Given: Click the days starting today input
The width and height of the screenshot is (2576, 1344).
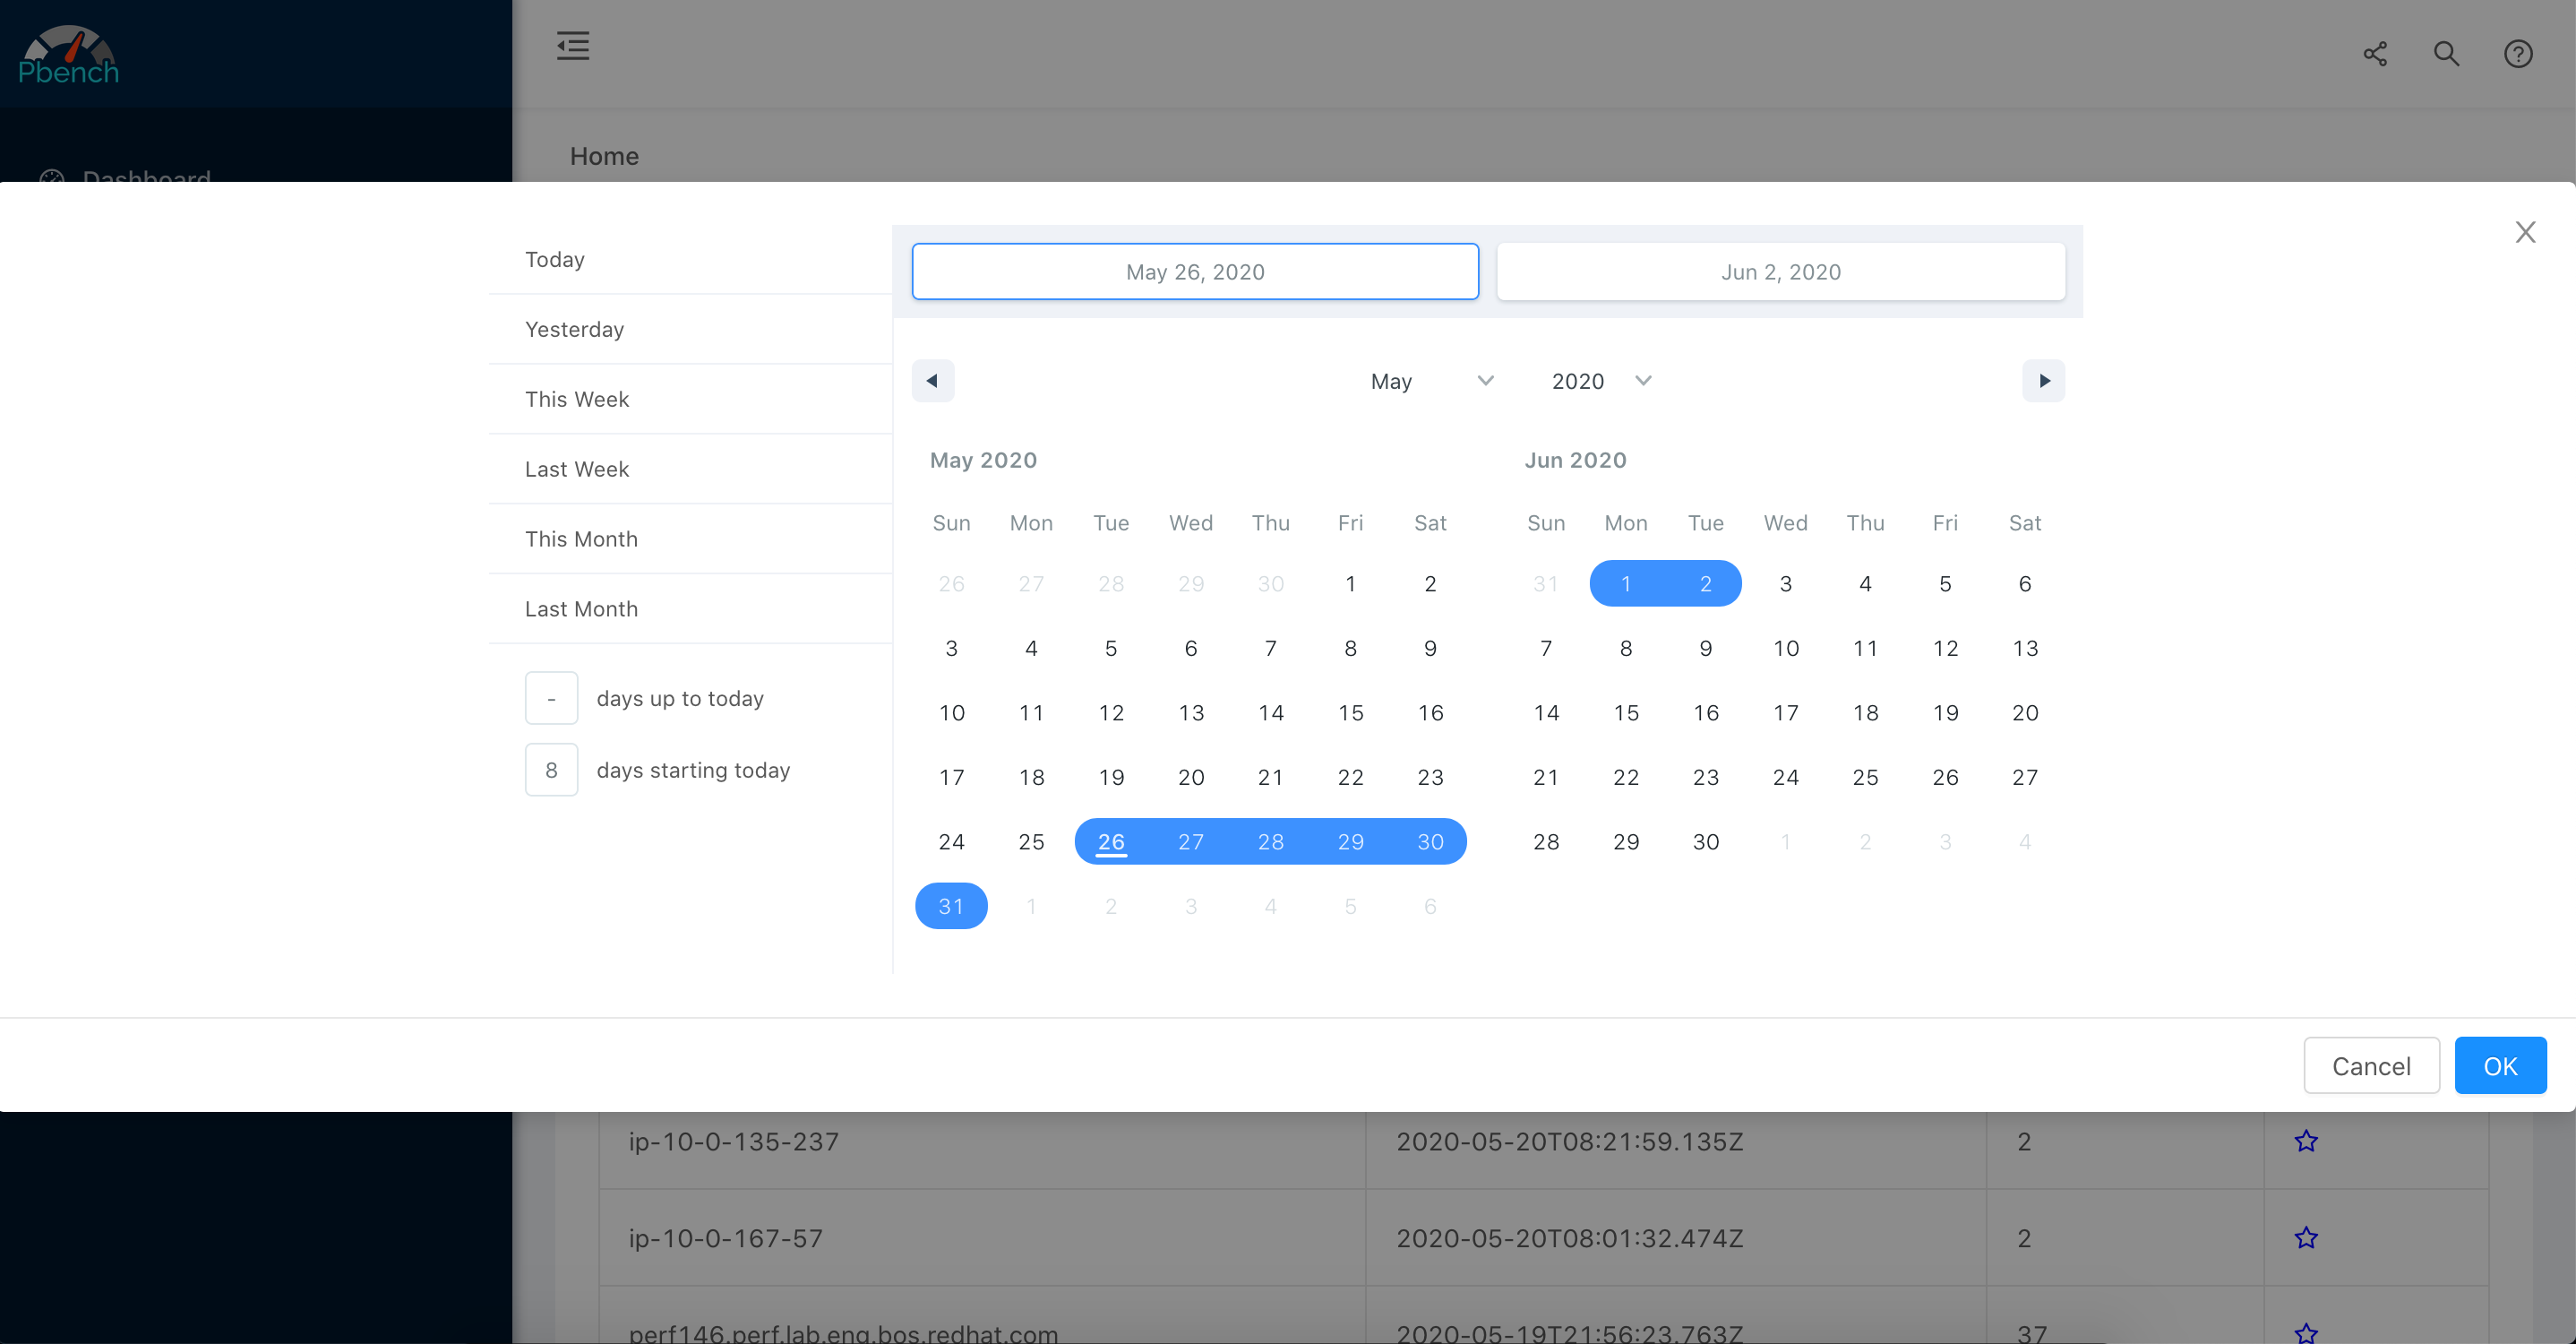Looking at the screenshot, I should point(551,770).
